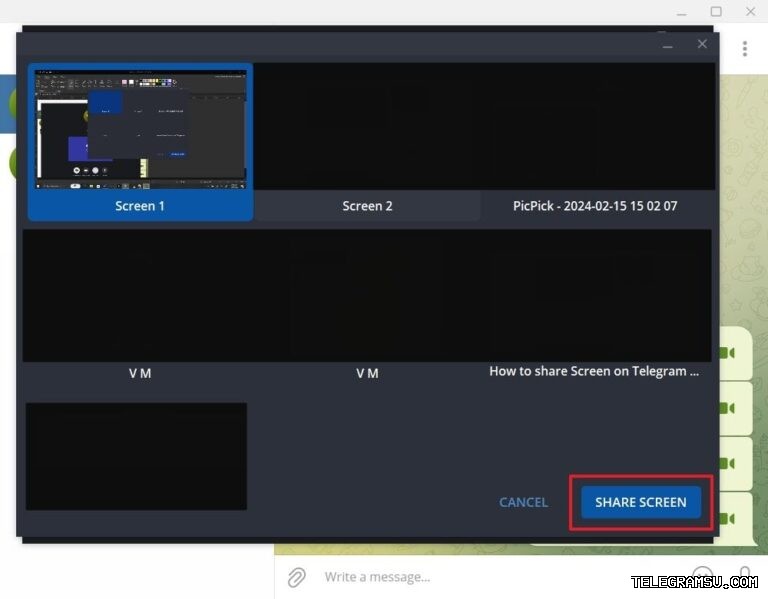Click the PicPick - 2024-02-15 15 02 07 label
Screen dimensions: 768x599
pyautogui.click(x=595, y=206)
